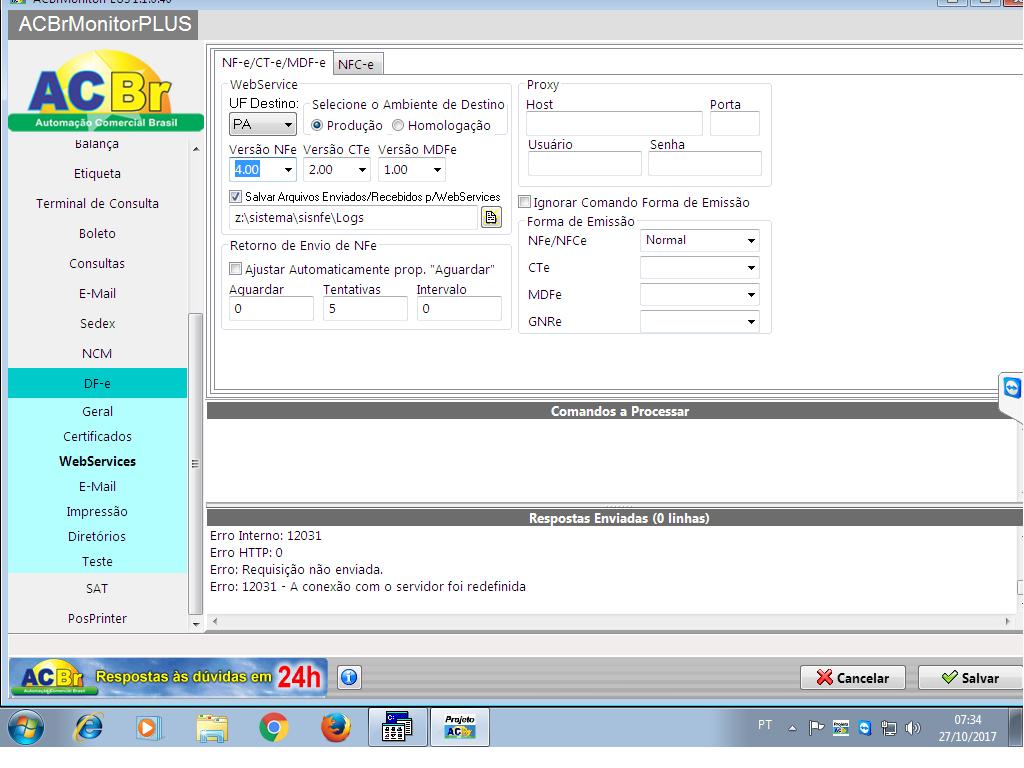The height and width of the screenshot is (768, 1024).
Task: Launch Google Chrome from taskbar
Action: (274, 727)
